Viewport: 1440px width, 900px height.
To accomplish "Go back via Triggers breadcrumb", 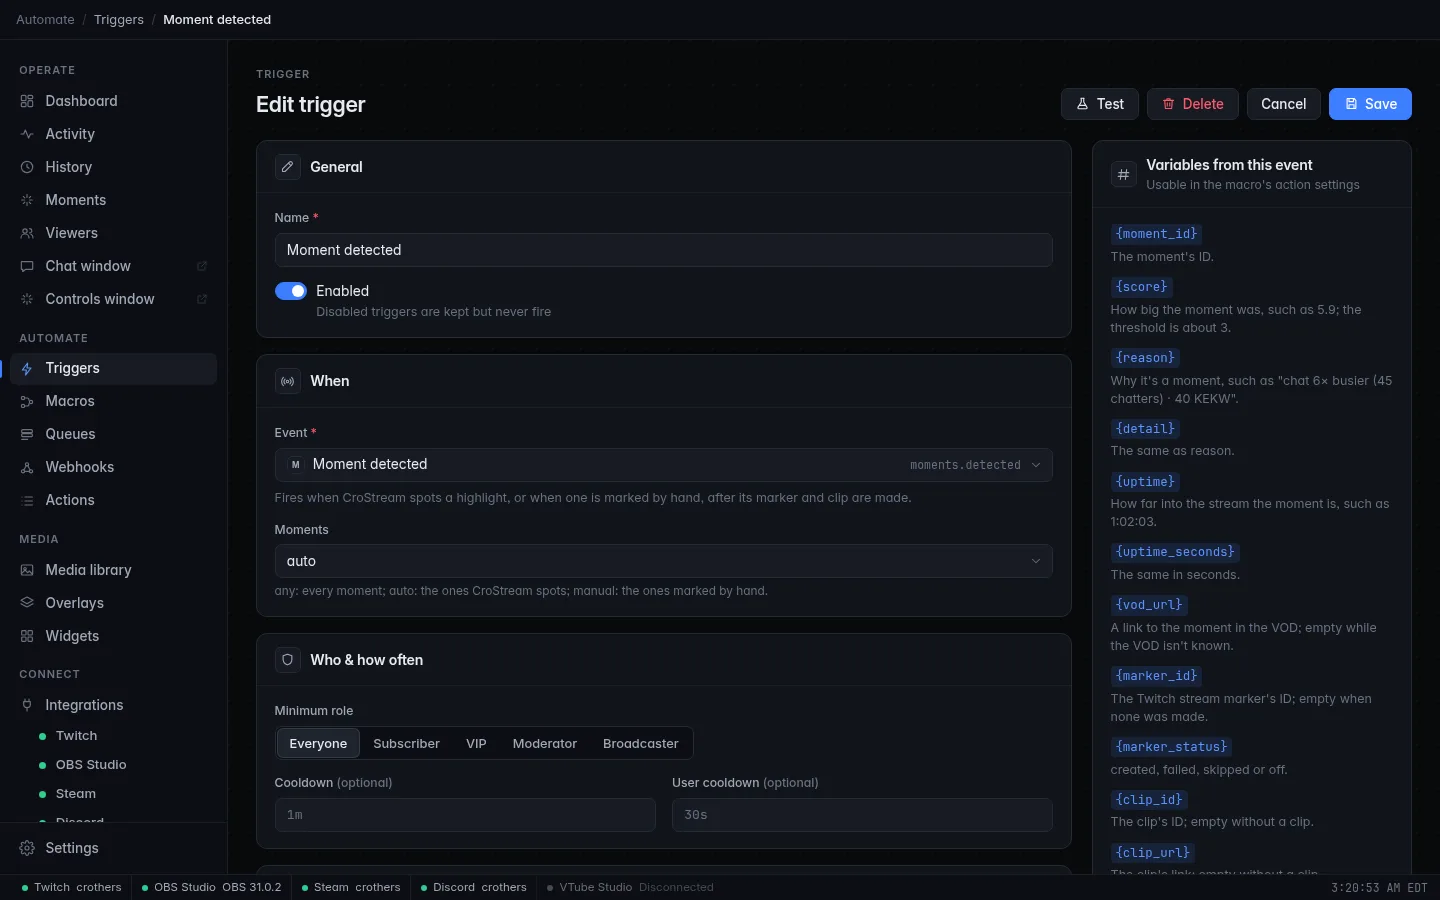I will point(119,19).
